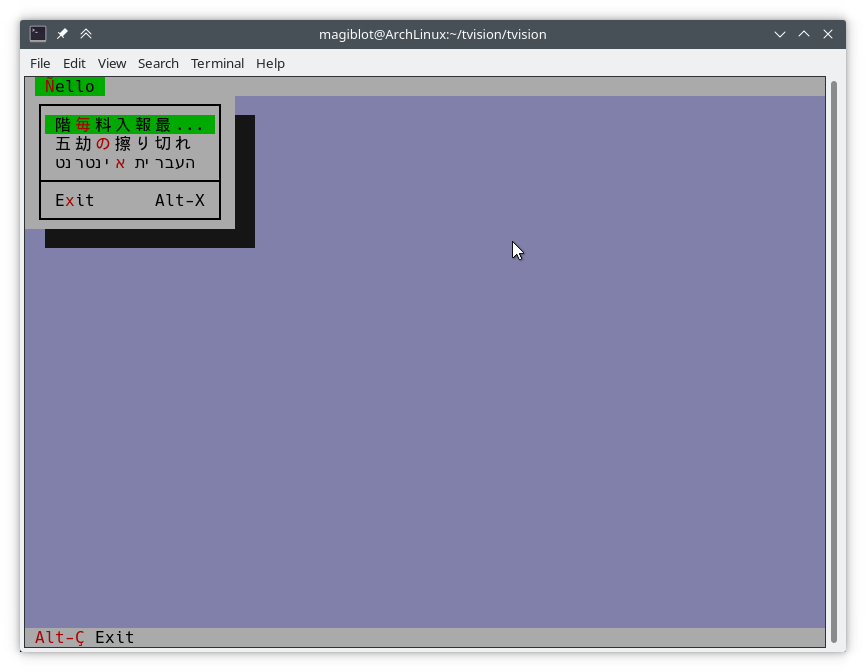This screenshot has width=866, height=672.
Task: Click the window title magiblot@ArchLinux:~/tvision/tvision
Action: [432, 34]
